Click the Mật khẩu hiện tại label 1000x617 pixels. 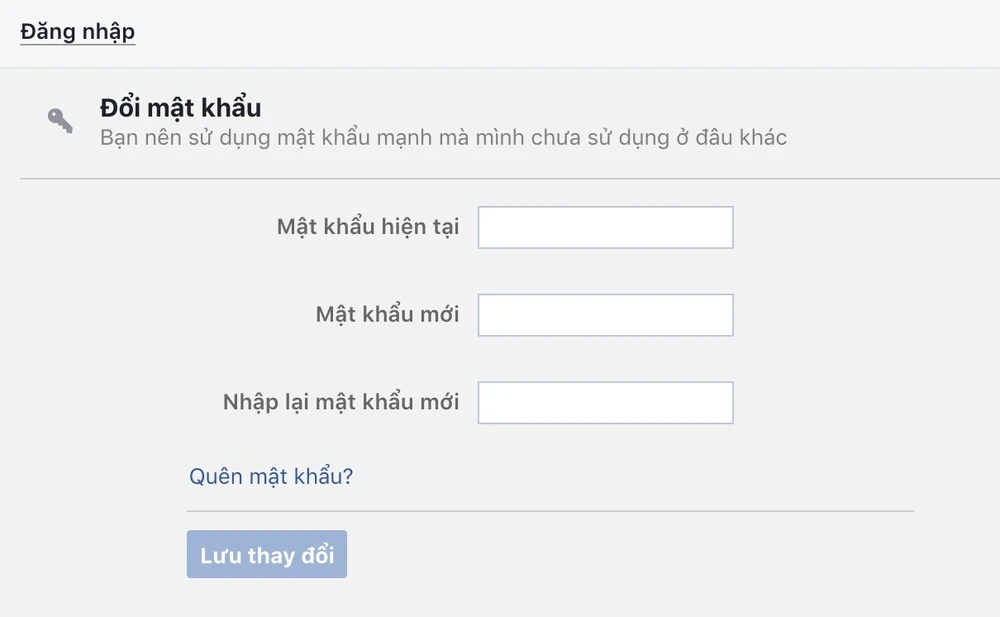(x=368, y=227)
